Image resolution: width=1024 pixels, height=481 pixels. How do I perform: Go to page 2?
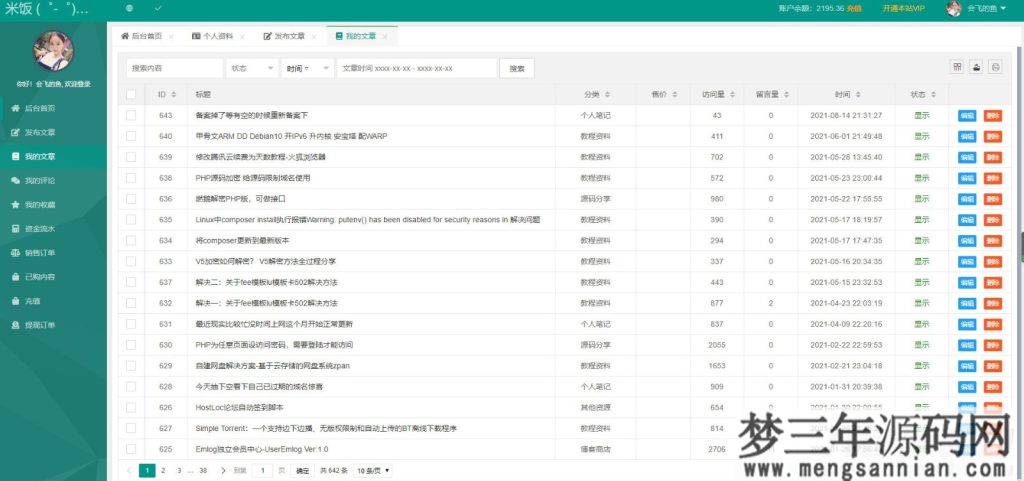point(163,470)
